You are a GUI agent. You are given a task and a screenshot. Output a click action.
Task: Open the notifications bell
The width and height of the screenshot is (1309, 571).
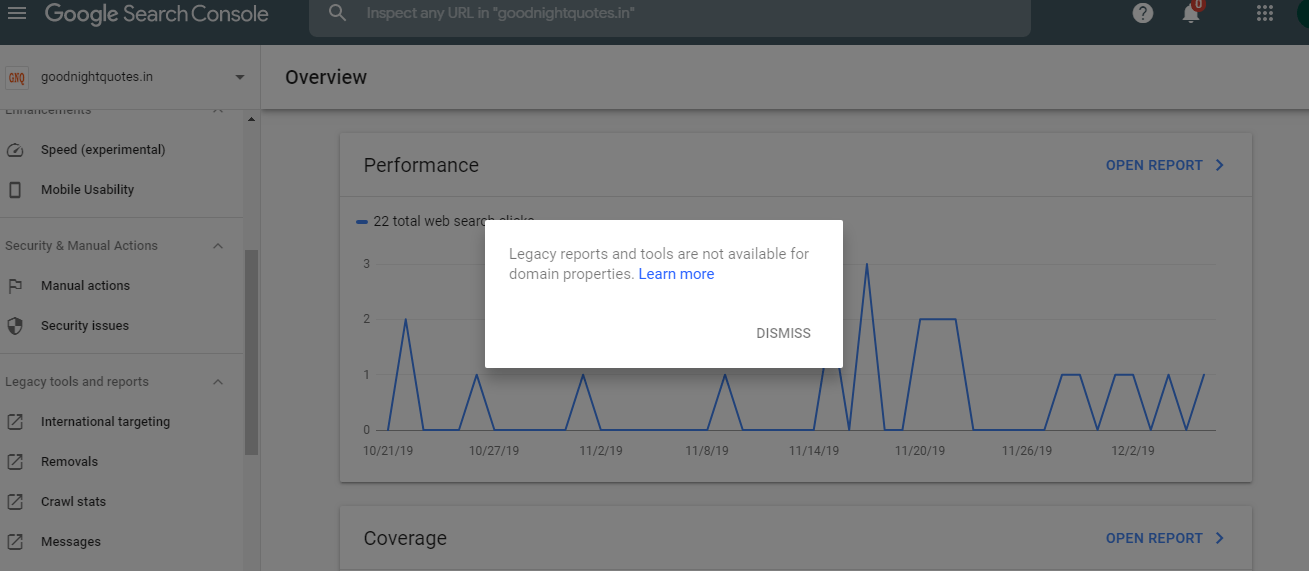(1190, 13)
